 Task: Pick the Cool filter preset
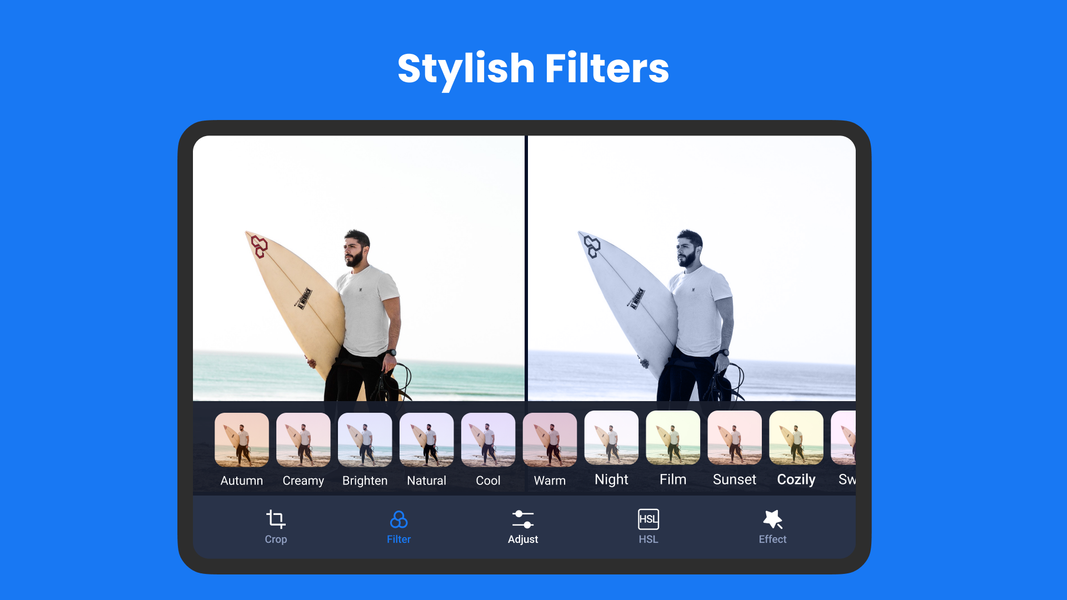coord(488,440)
